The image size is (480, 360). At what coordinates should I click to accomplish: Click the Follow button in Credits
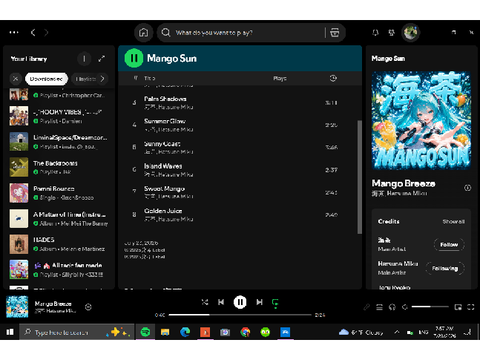tap(449, 245)
